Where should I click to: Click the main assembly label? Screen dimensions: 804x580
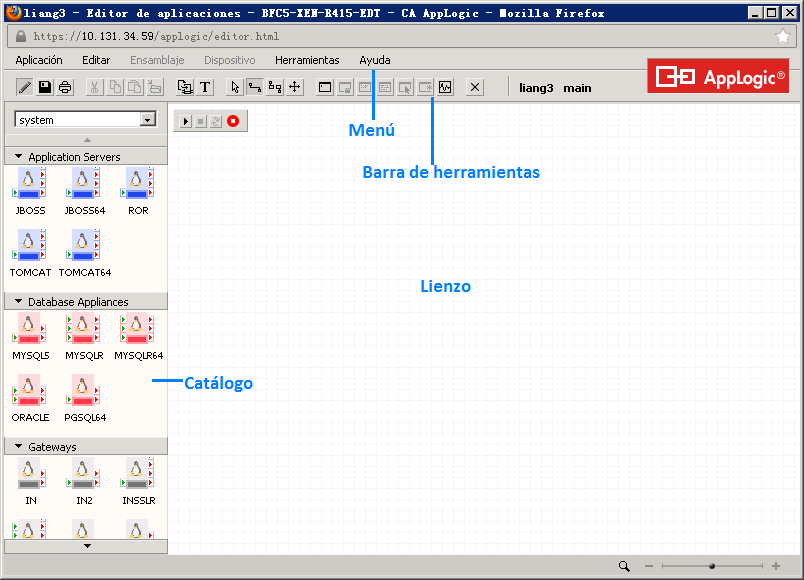point(577,88)
